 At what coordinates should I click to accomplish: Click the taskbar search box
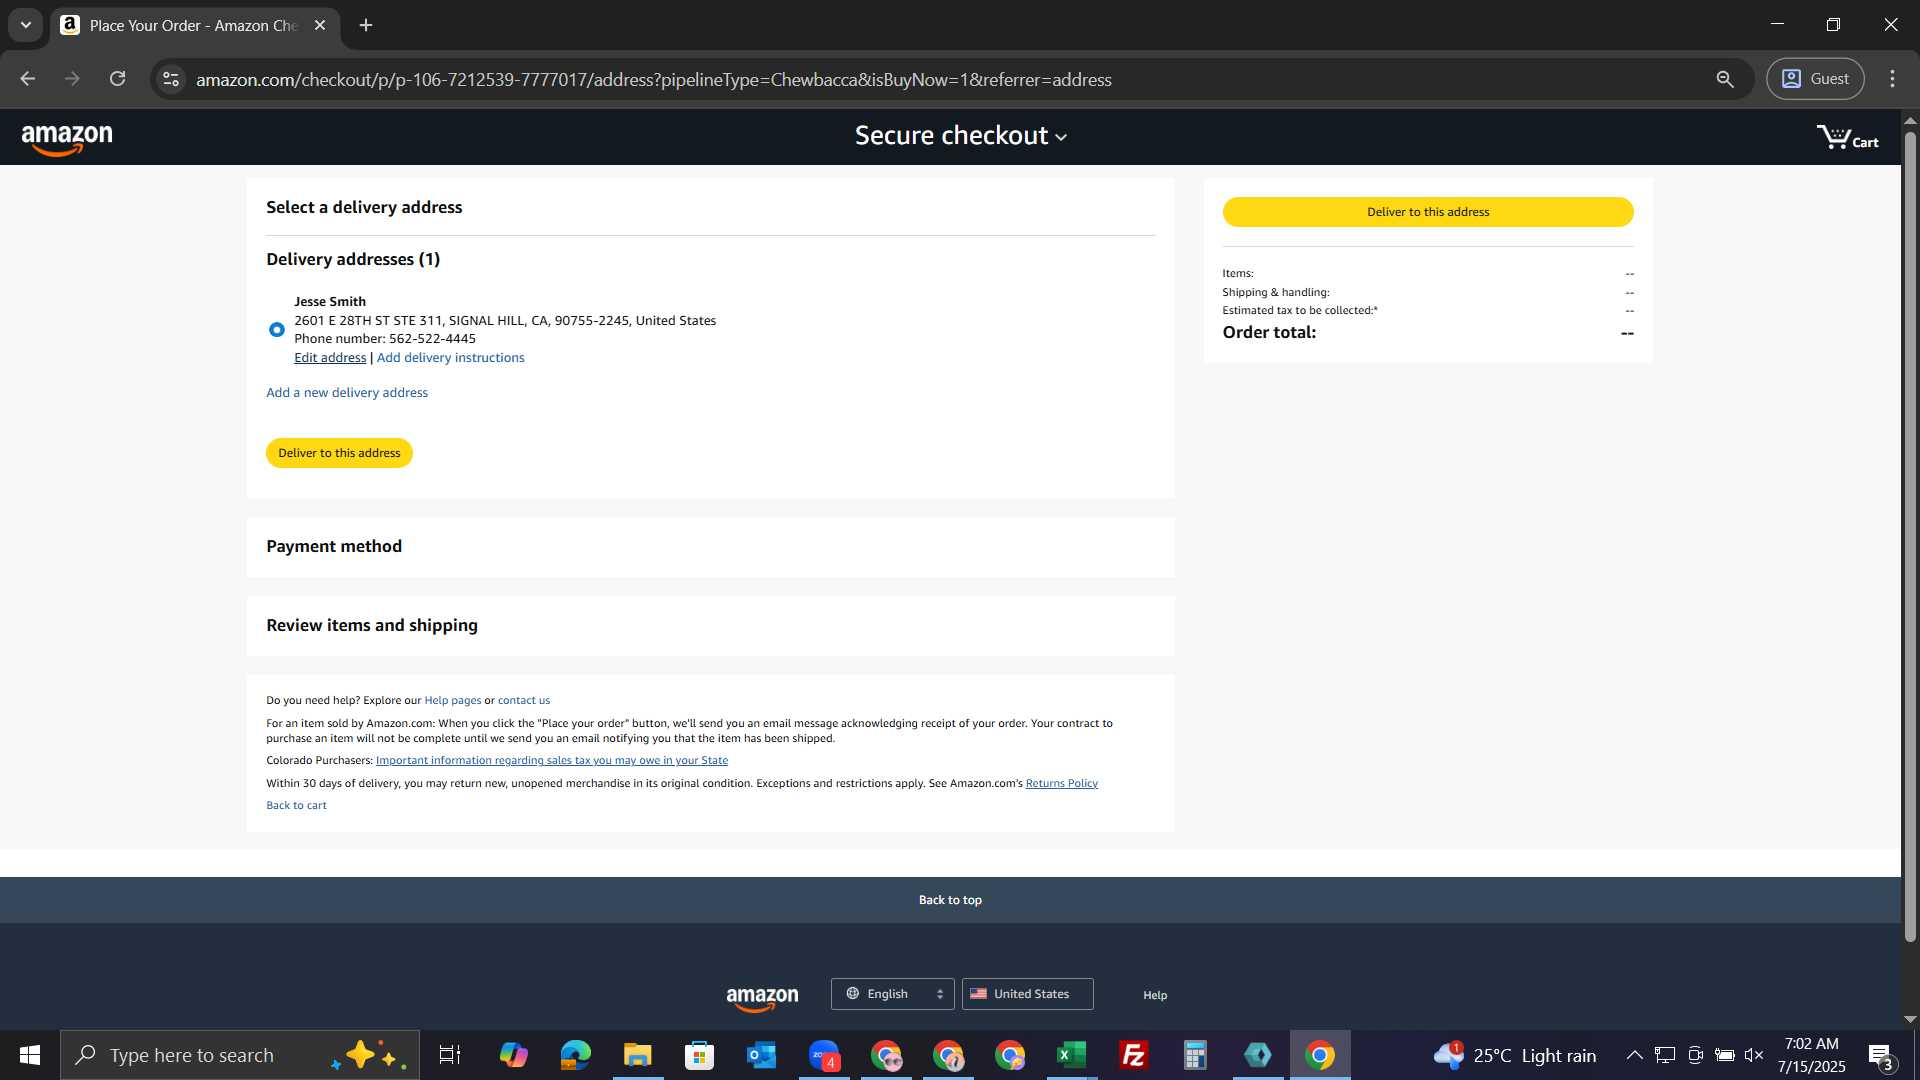click(x=240, y=1055)
